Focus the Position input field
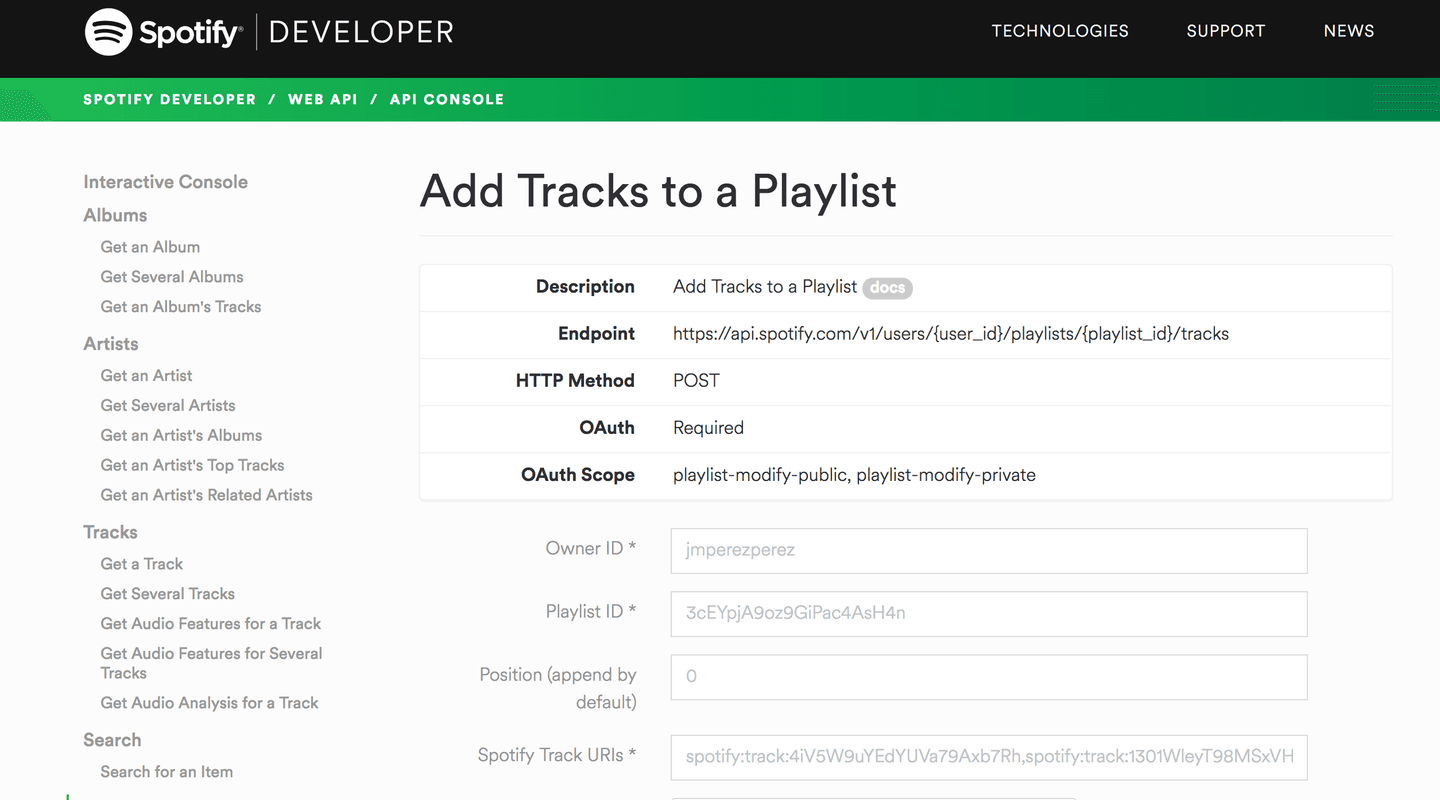Image resolution: width=1440 pixels, height=800 pixels. pos(989,677)
